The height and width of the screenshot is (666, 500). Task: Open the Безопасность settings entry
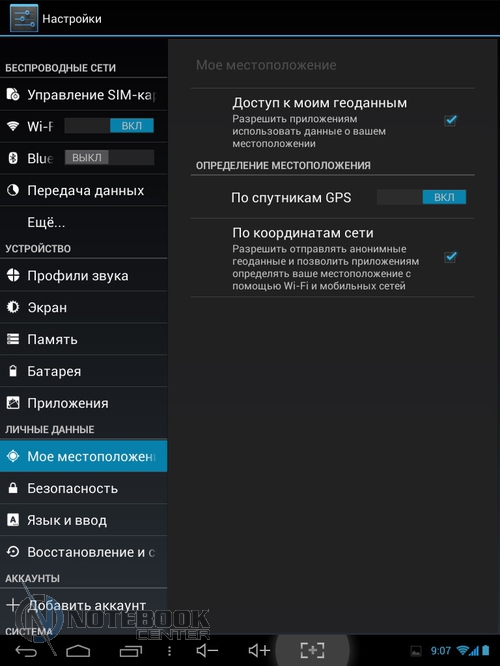coord(84,488)
